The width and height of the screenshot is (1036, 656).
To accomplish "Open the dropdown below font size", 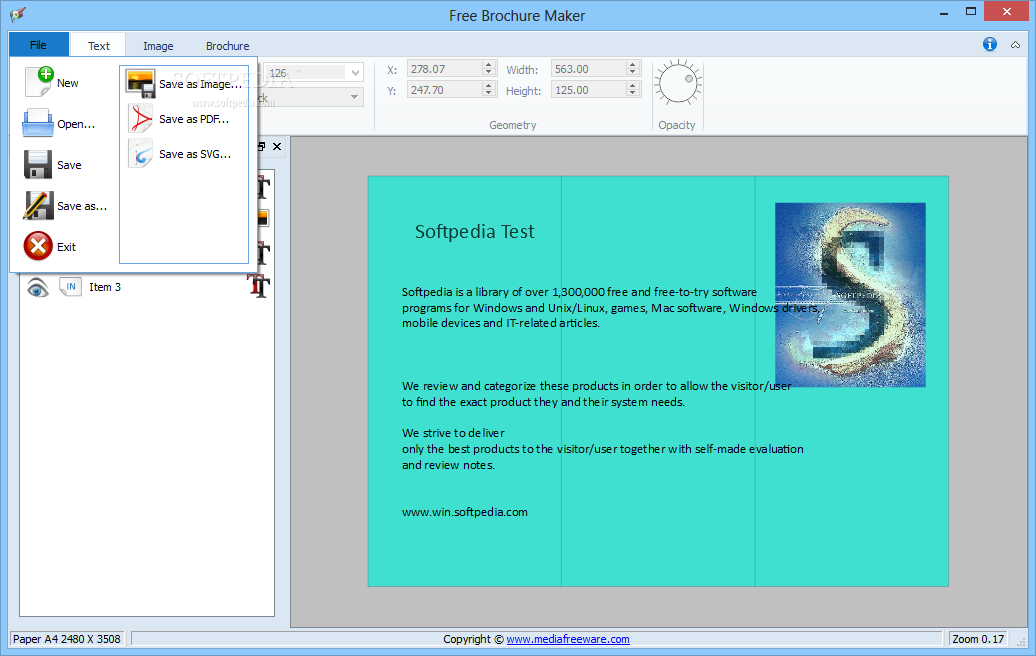I will point(355,98).
